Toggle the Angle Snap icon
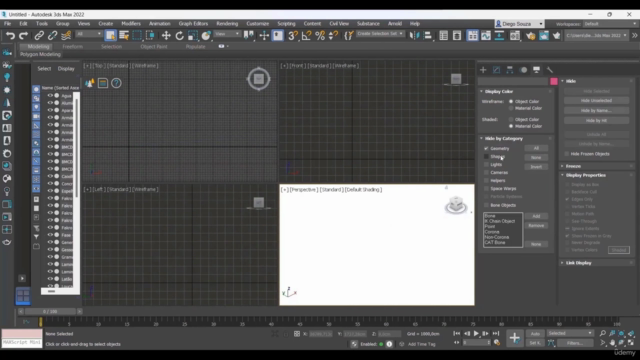The width and height of the screenshot is (640, 360). [x=306, y=36]
